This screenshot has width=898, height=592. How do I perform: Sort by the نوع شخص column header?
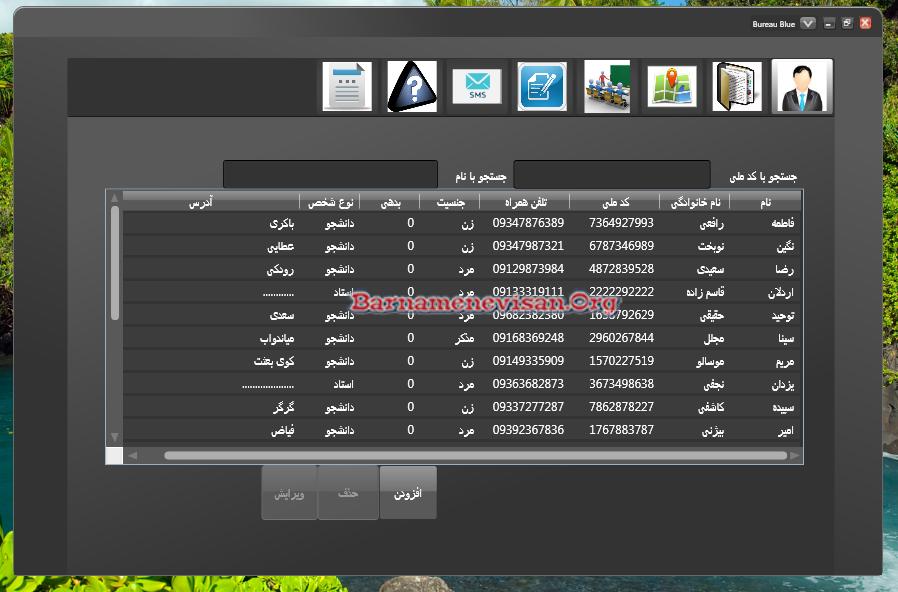click(x=330, y=202)
